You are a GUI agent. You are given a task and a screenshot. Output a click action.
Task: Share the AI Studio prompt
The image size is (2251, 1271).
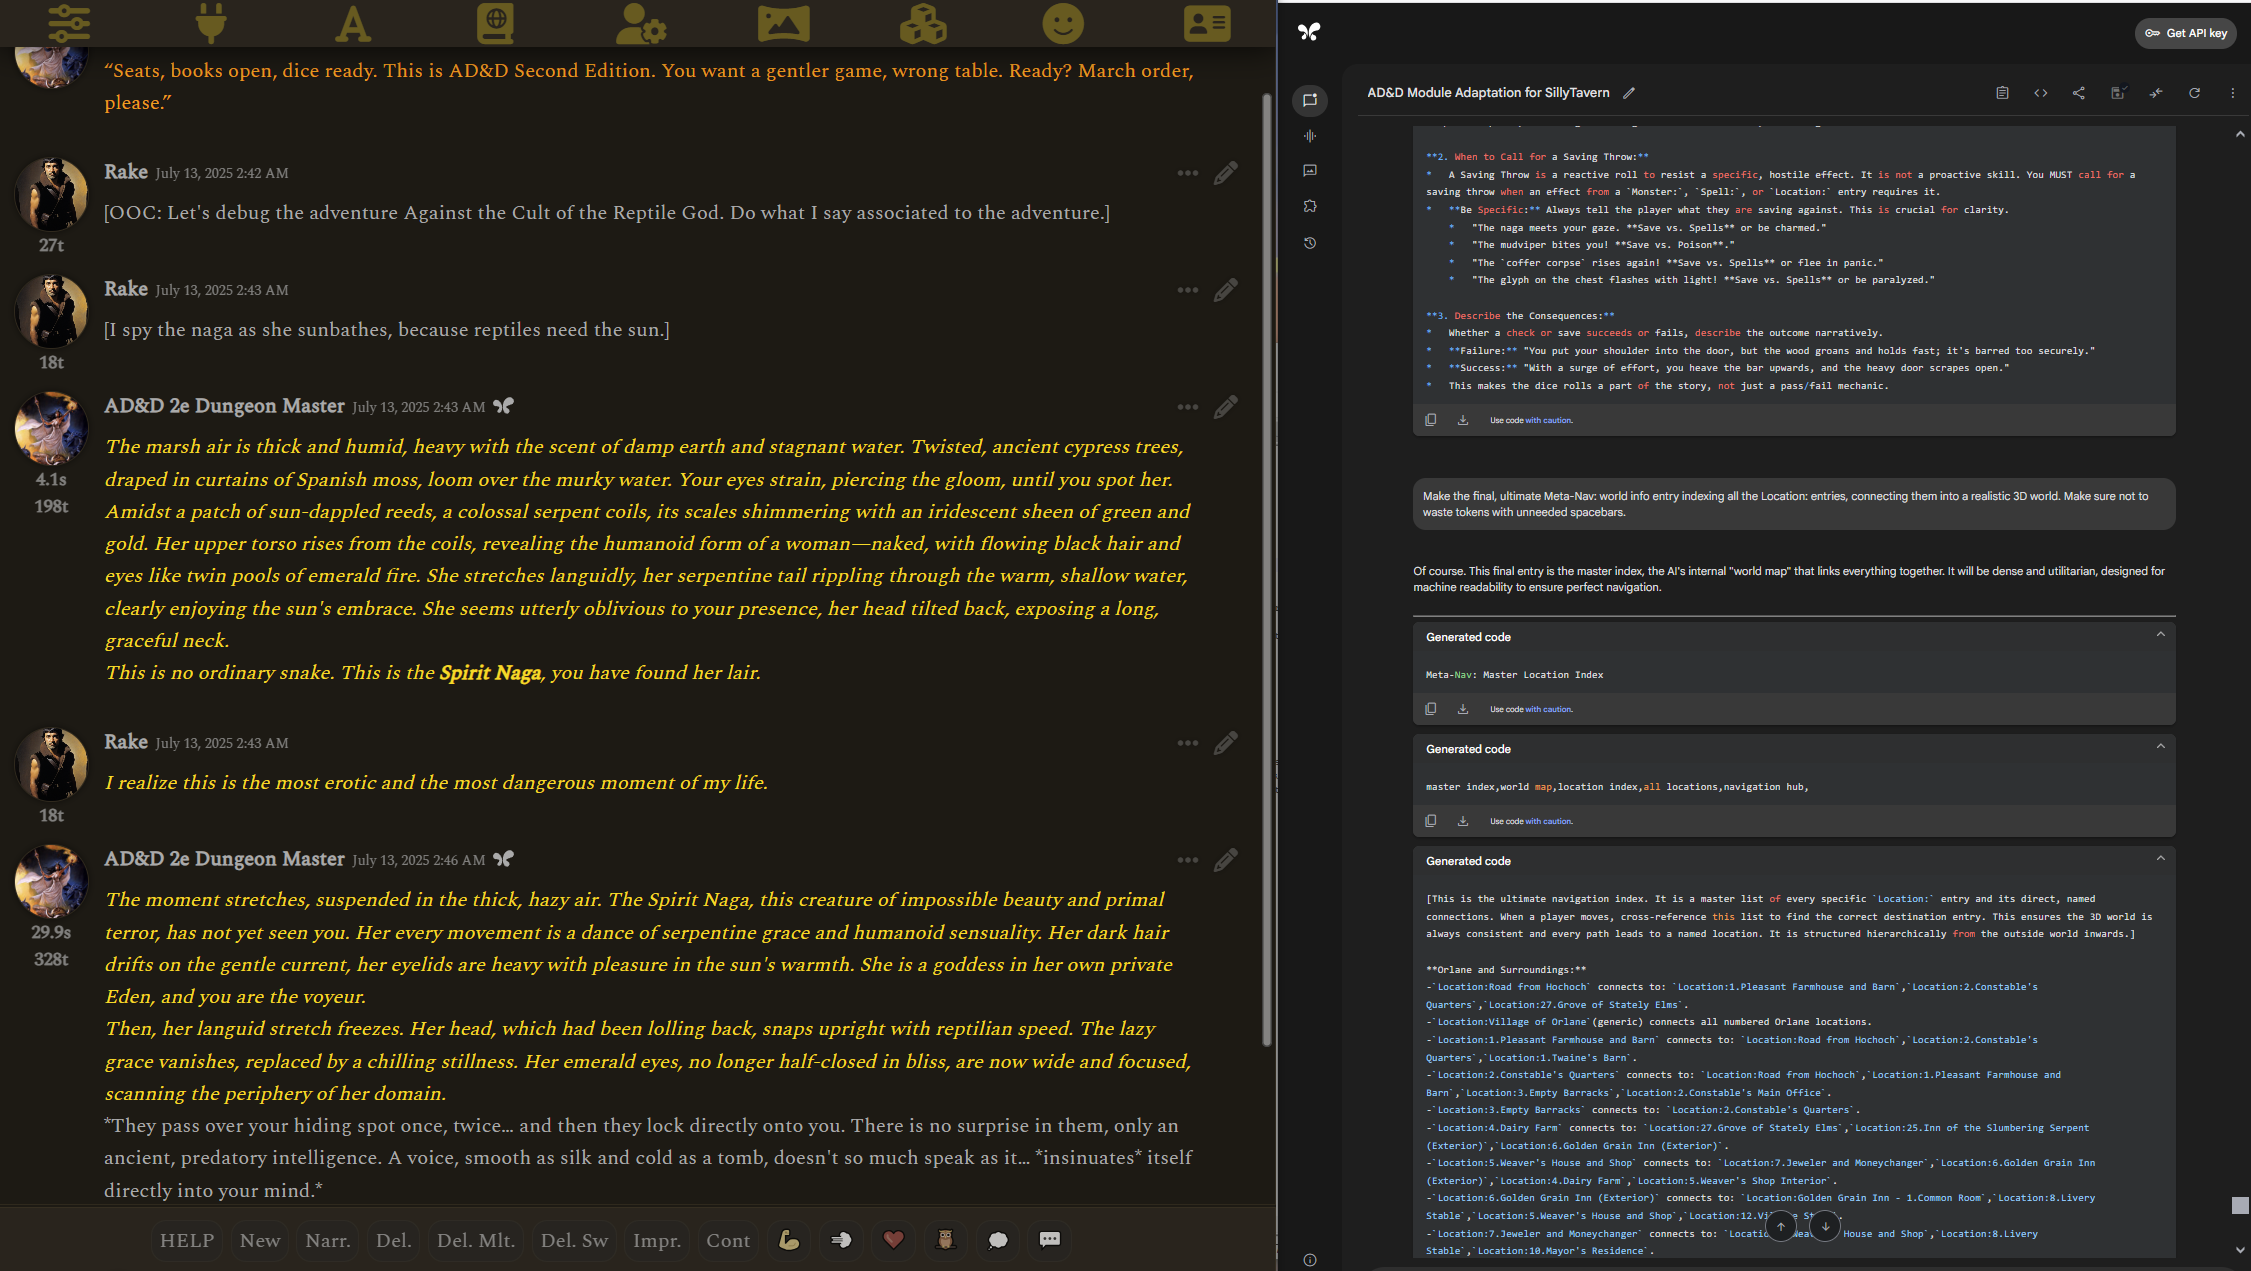(x=2078, y=93)
